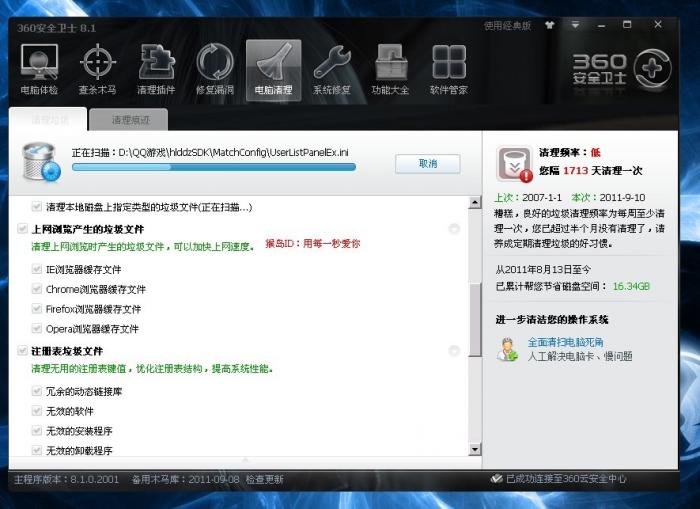Open 查杀木马 trojan scan icon
The image size is (700, 509).
coord(97,70)
